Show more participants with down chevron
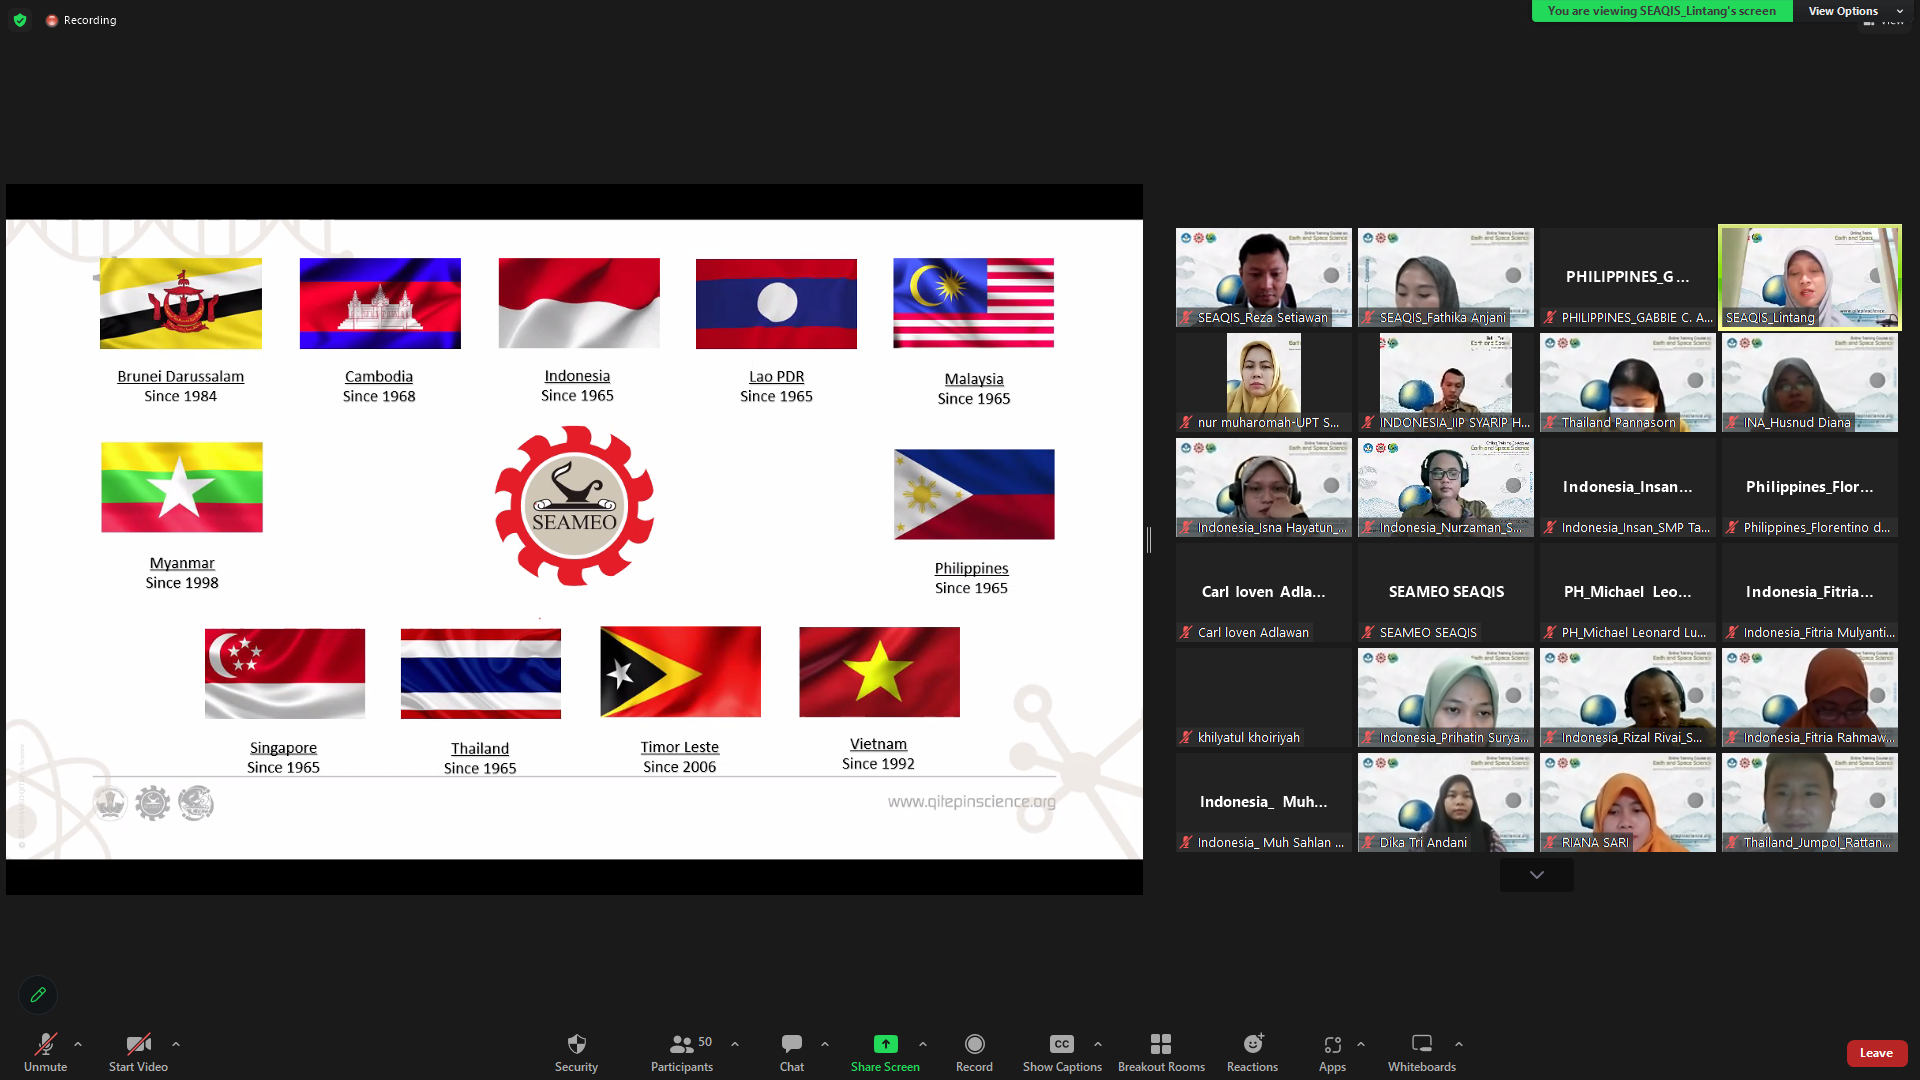 [1536, 875]
